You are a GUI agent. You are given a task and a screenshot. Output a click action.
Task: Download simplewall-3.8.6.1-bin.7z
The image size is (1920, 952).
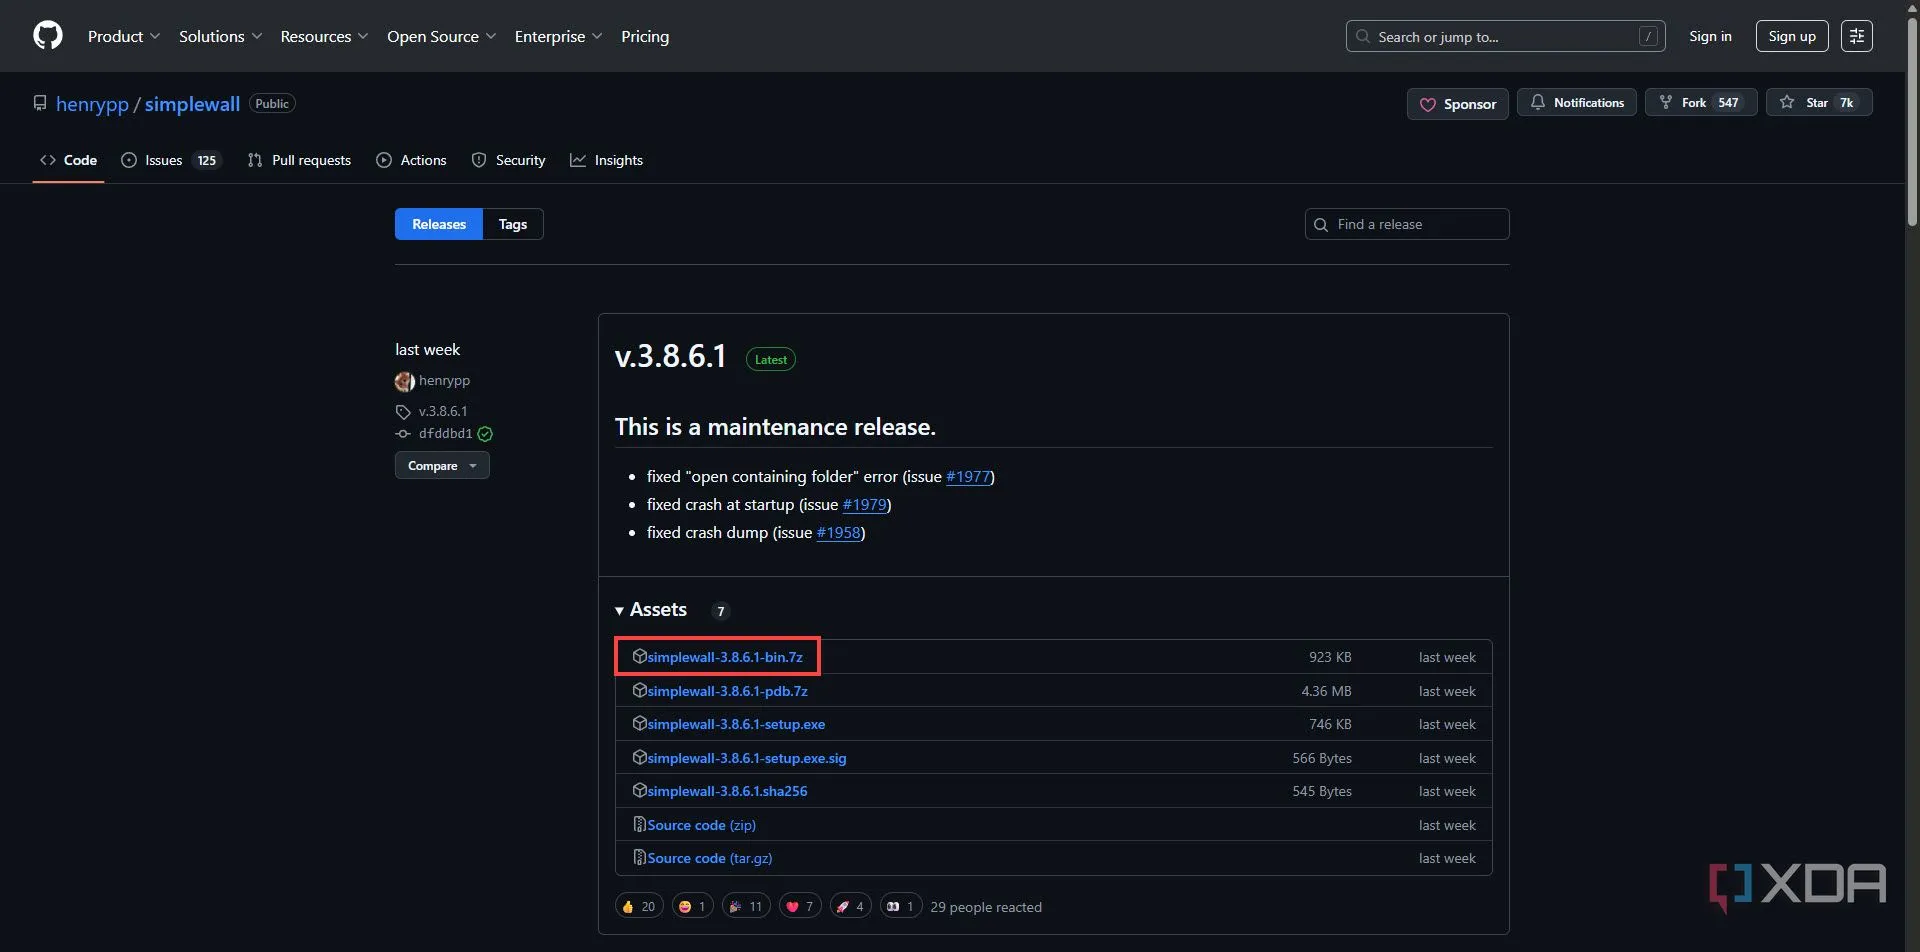click(x=725, y=657)
